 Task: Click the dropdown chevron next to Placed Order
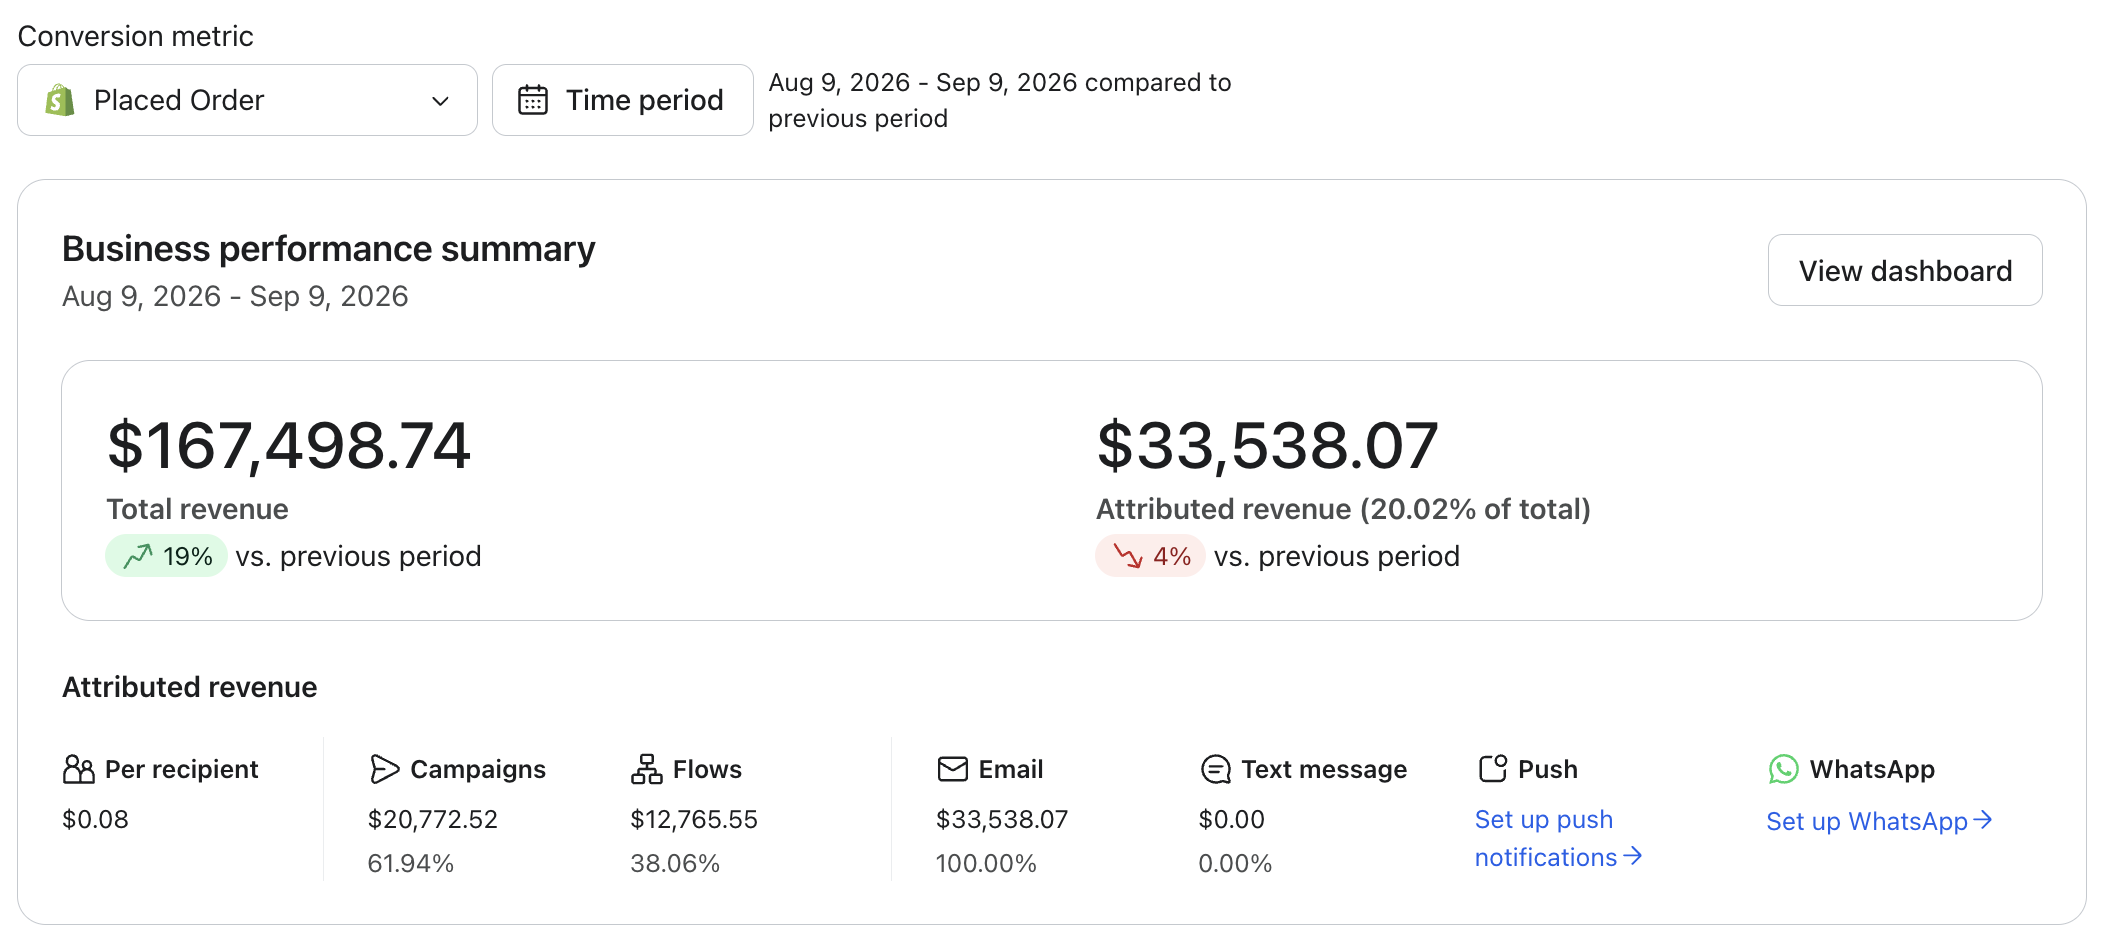[x=440, y=101]
